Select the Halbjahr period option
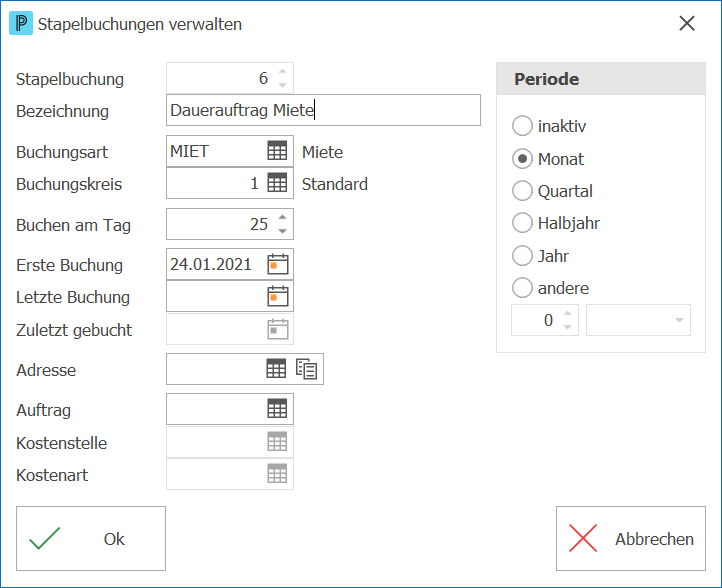This screenshot has height=588, width=722. click(x=522, y=223)
